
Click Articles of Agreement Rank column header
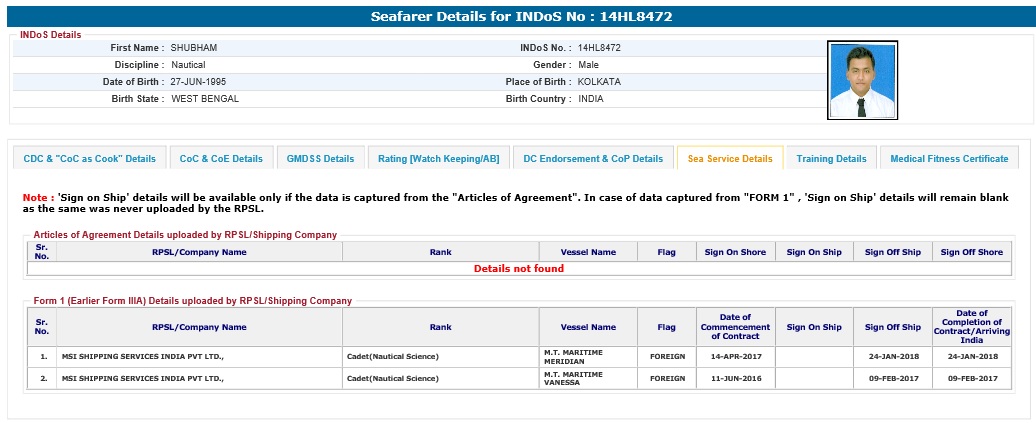[440, 252]
